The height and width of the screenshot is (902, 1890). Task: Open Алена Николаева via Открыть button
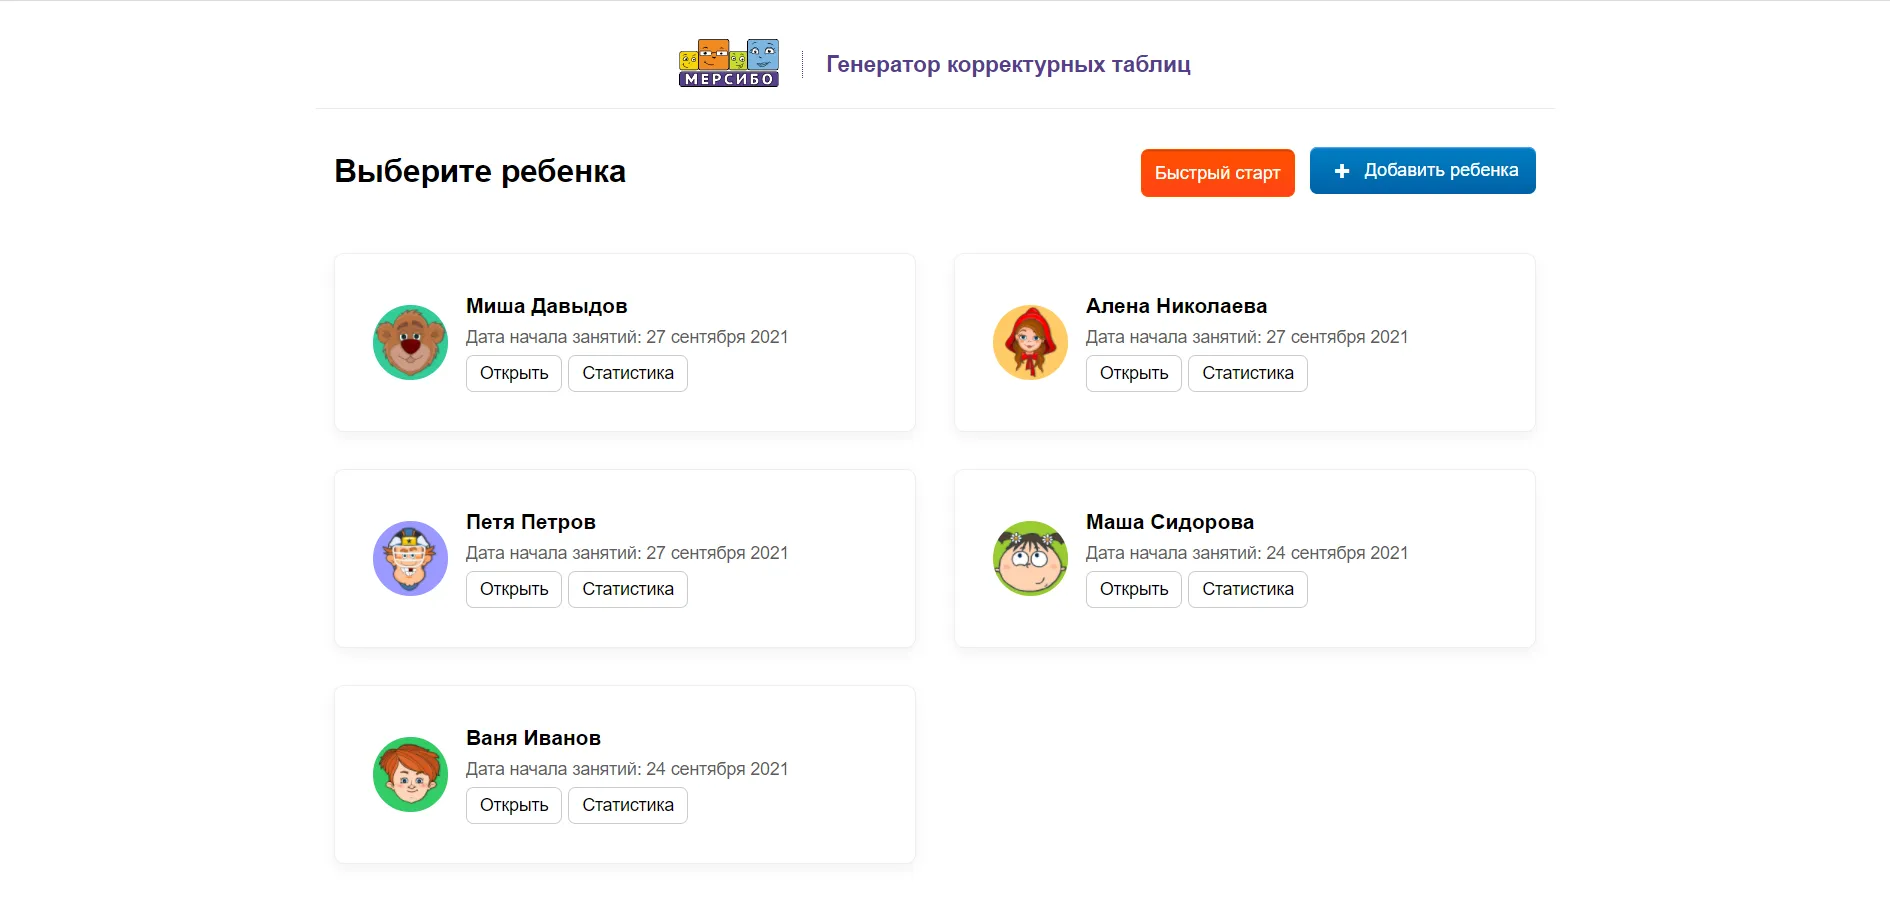point(1134,373)
